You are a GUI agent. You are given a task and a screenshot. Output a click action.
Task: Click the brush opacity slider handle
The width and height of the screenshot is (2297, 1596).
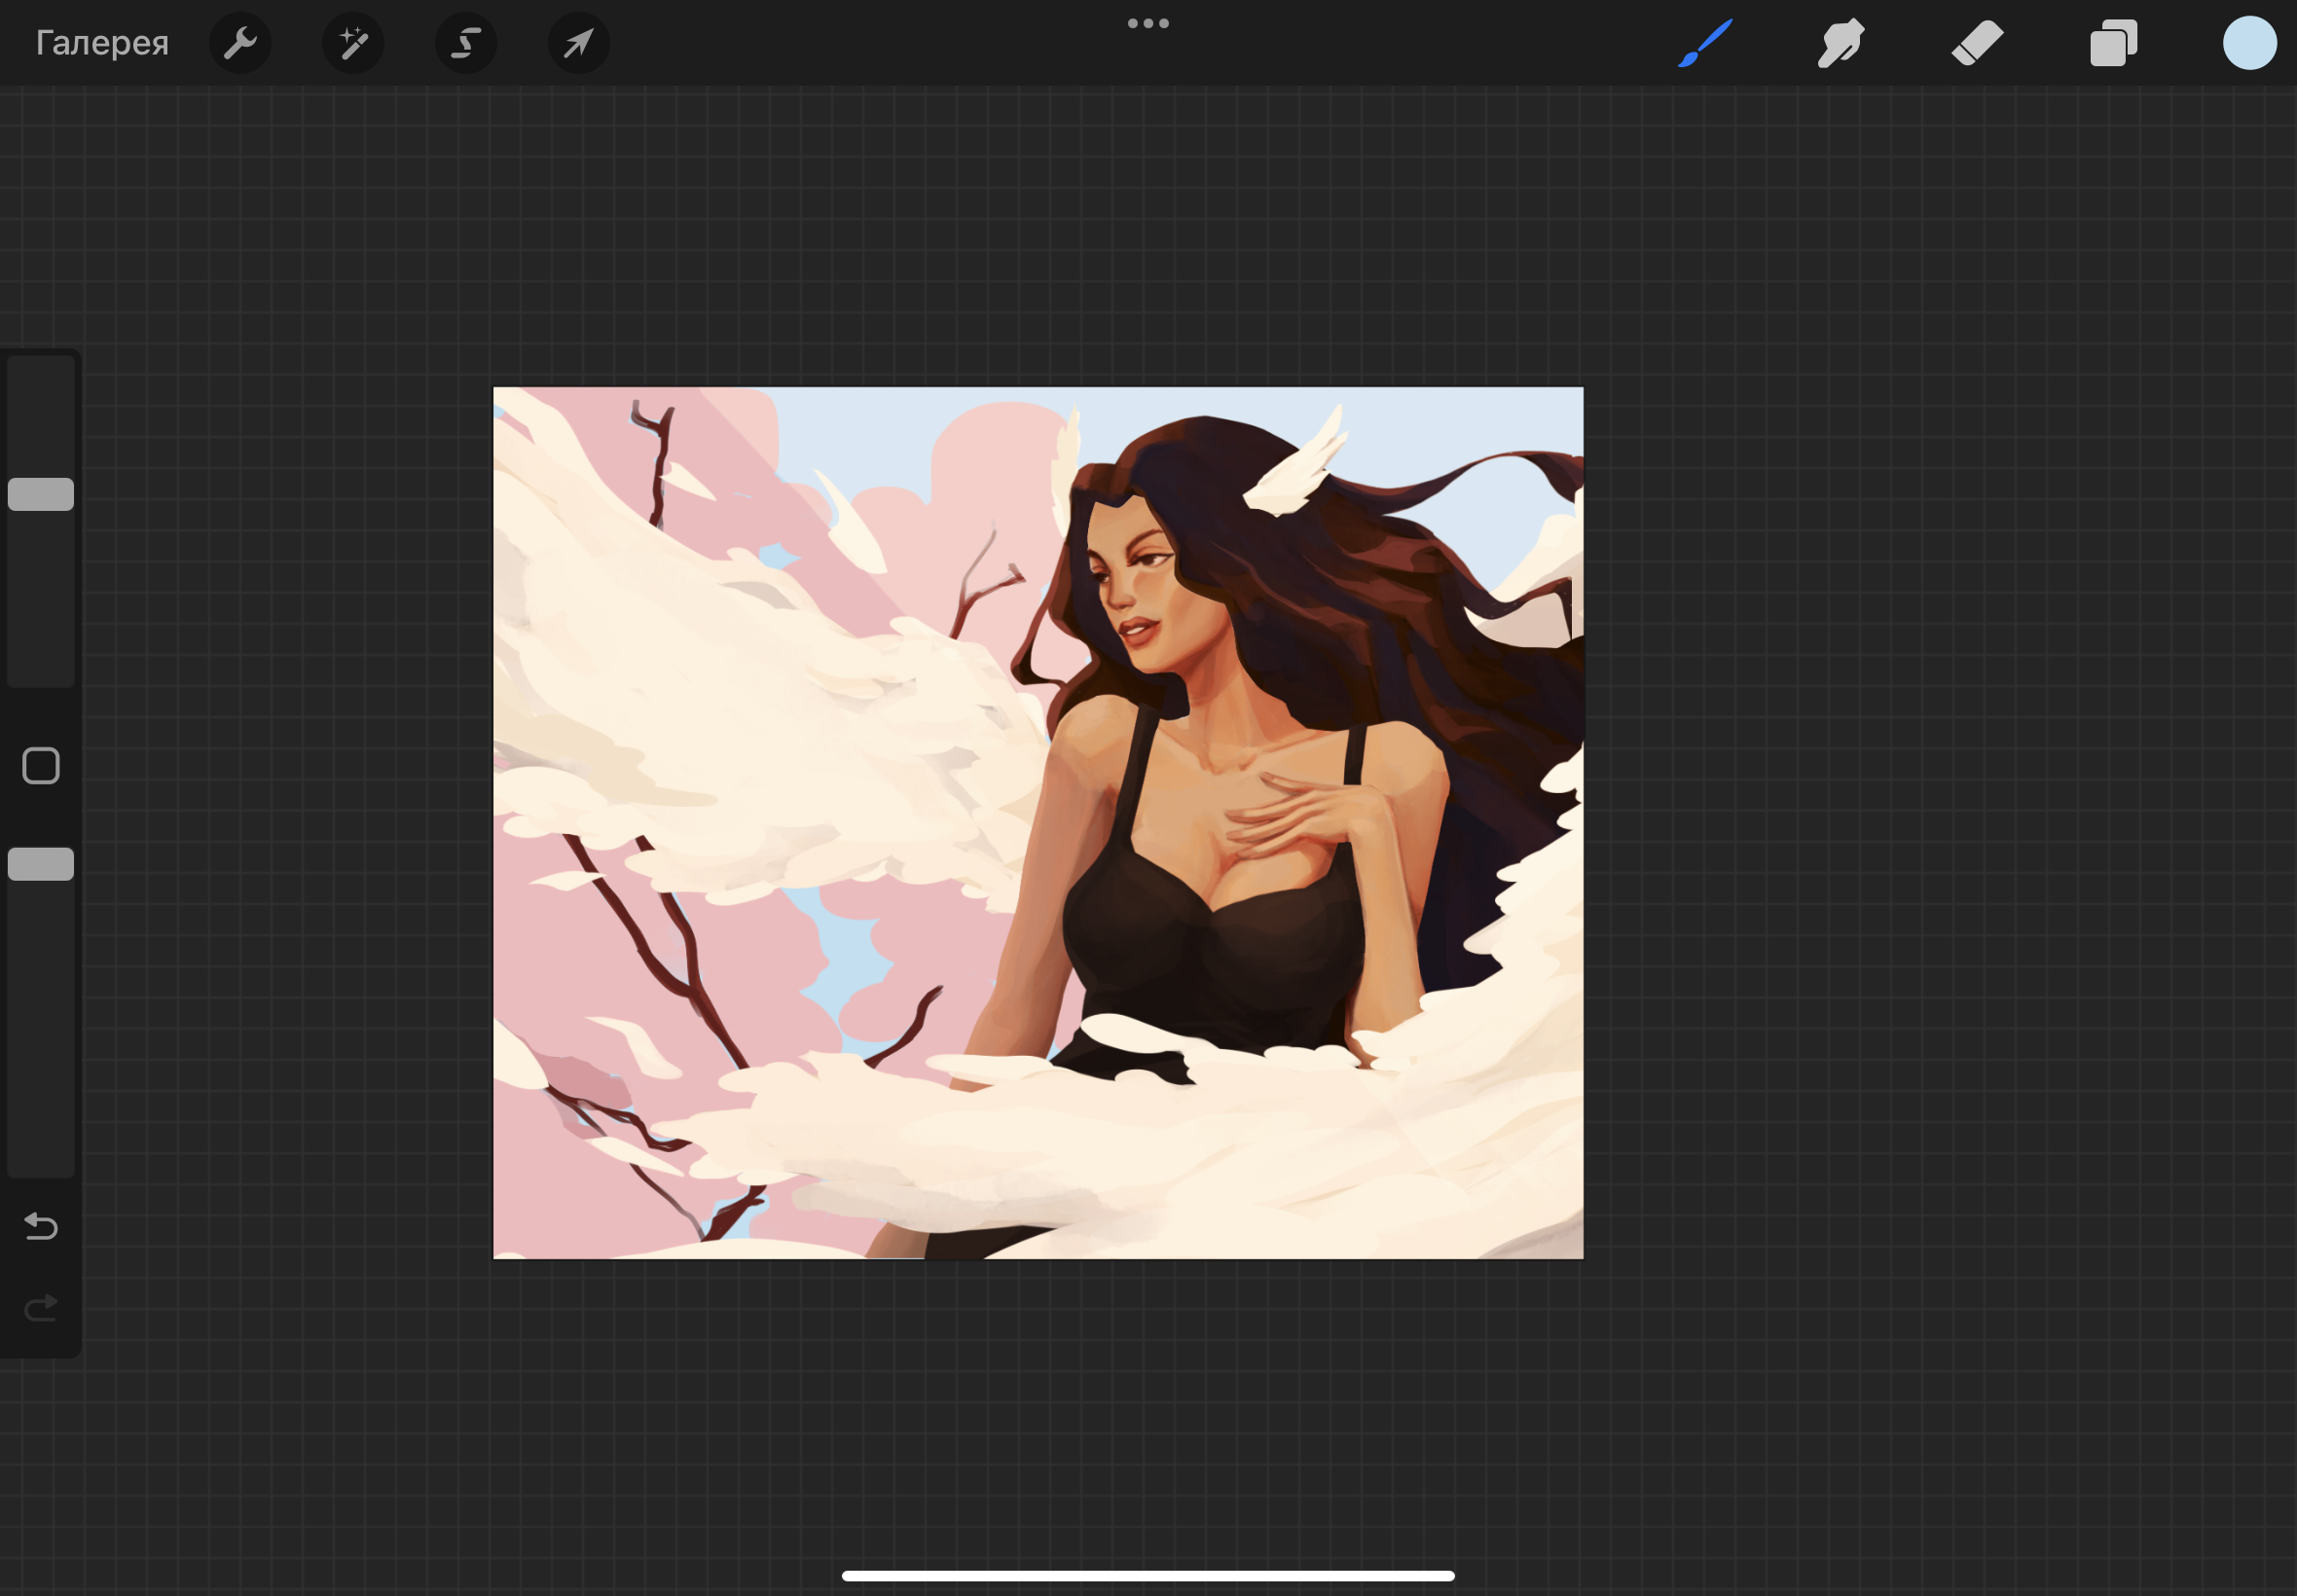pos(41,864)
